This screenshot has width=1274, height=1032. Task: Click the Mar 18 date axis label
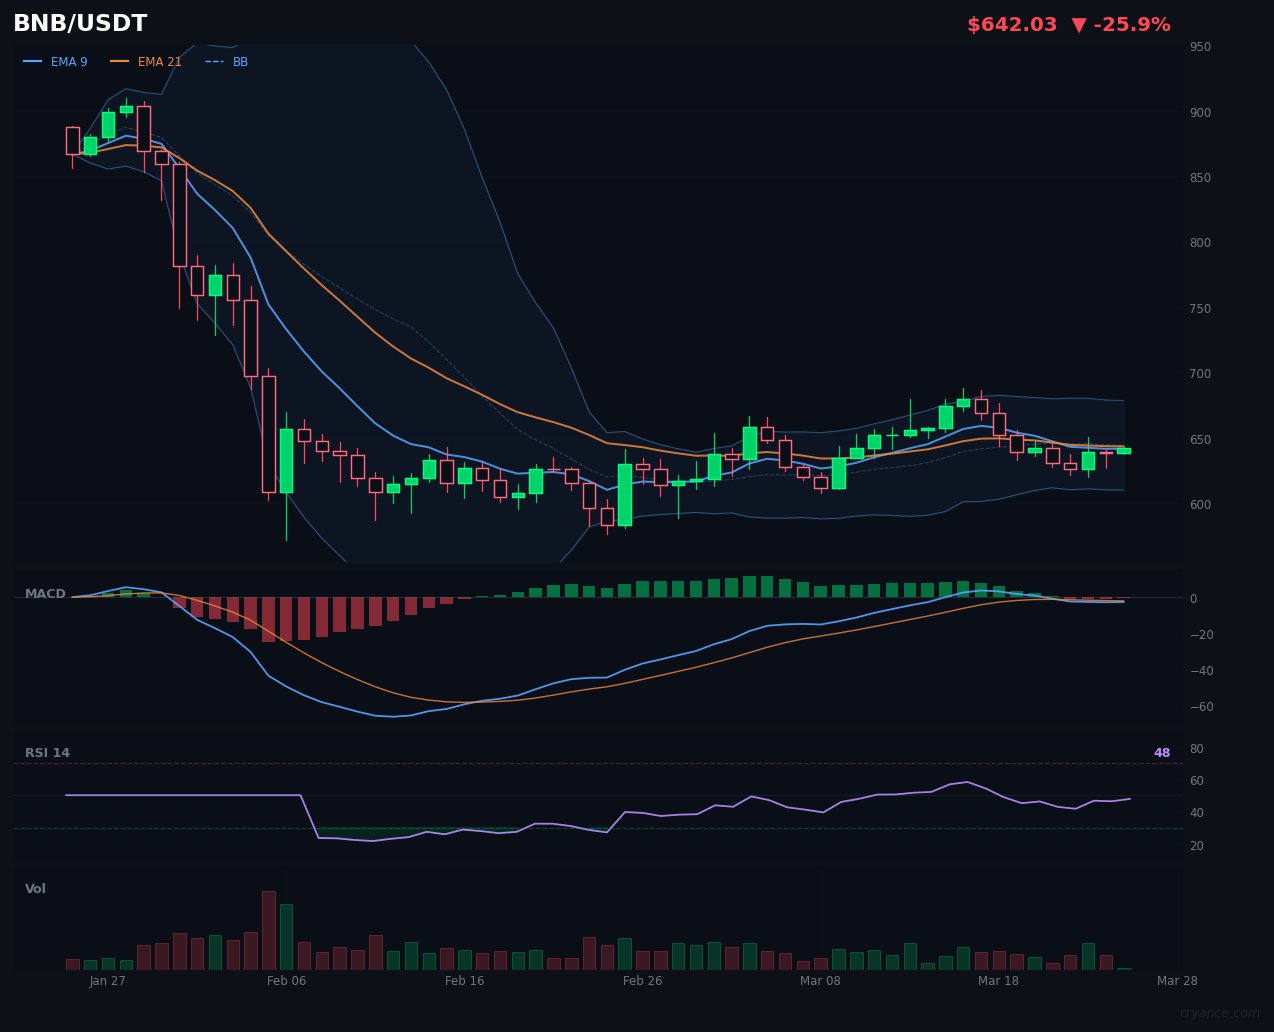point(998,981)
